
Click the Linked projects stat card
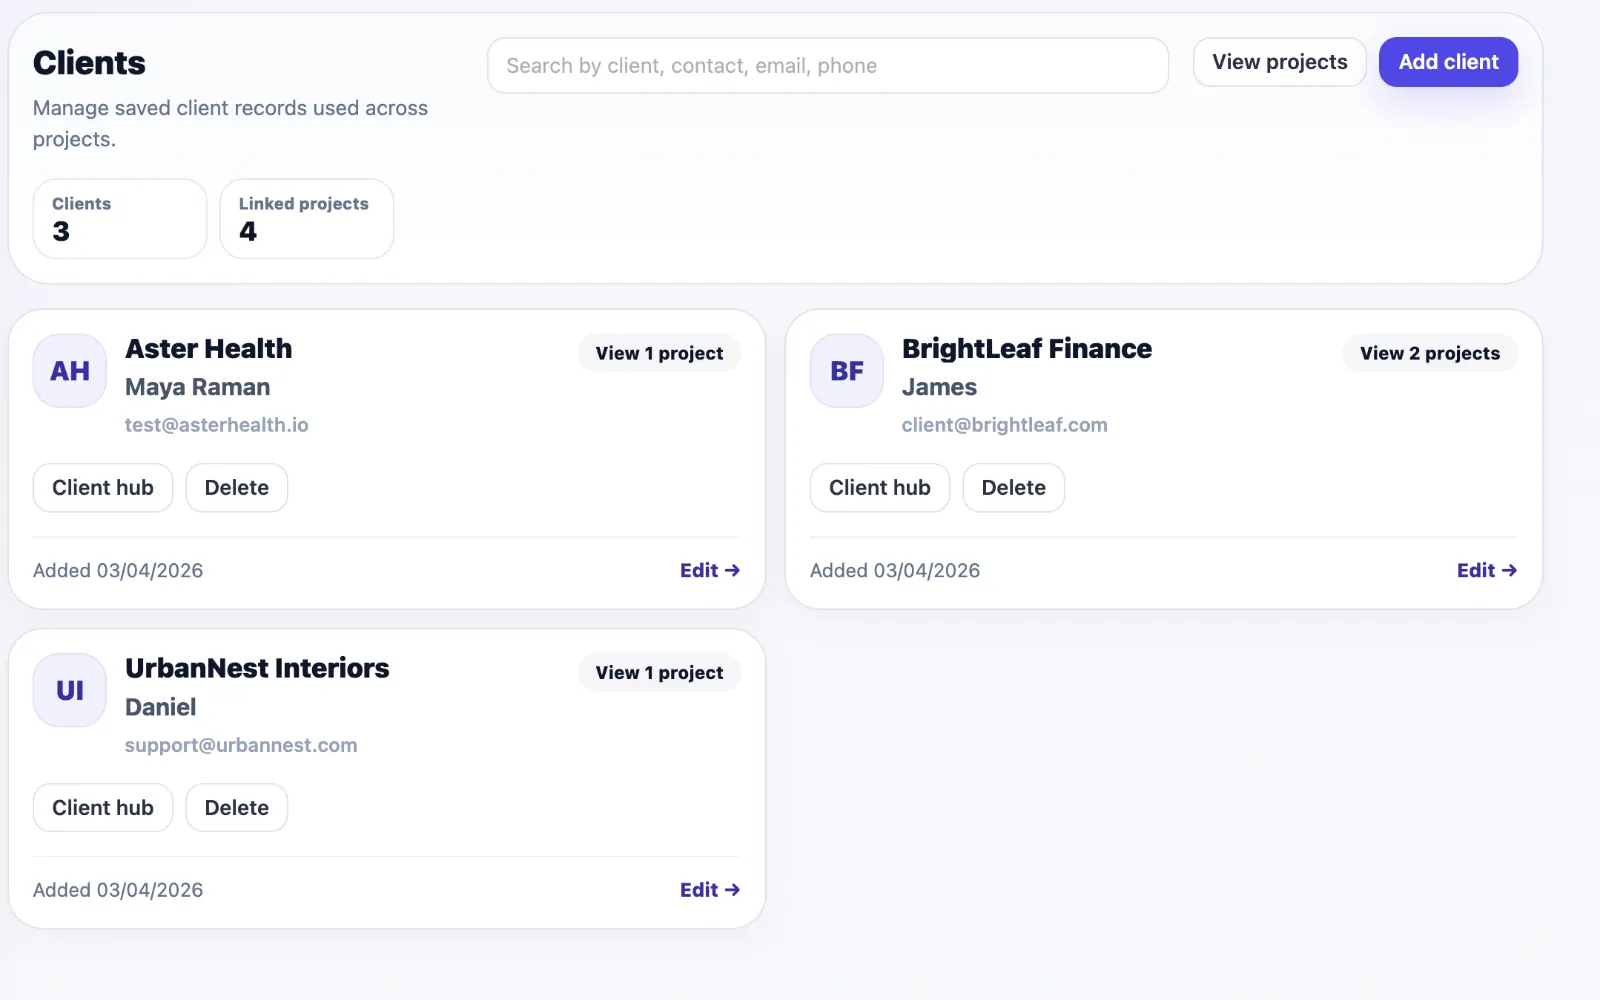(307, 219)
